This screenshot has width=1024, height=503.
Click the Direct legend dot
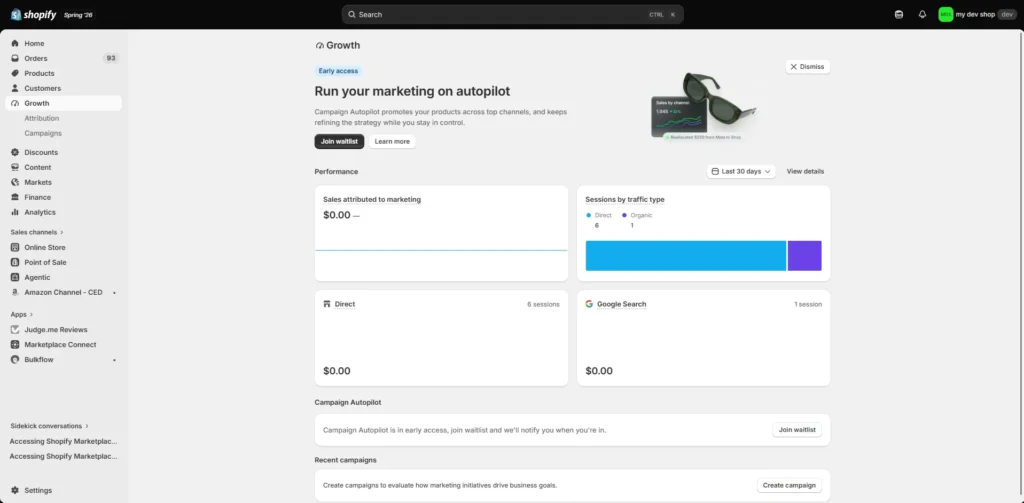click(588, 215)
